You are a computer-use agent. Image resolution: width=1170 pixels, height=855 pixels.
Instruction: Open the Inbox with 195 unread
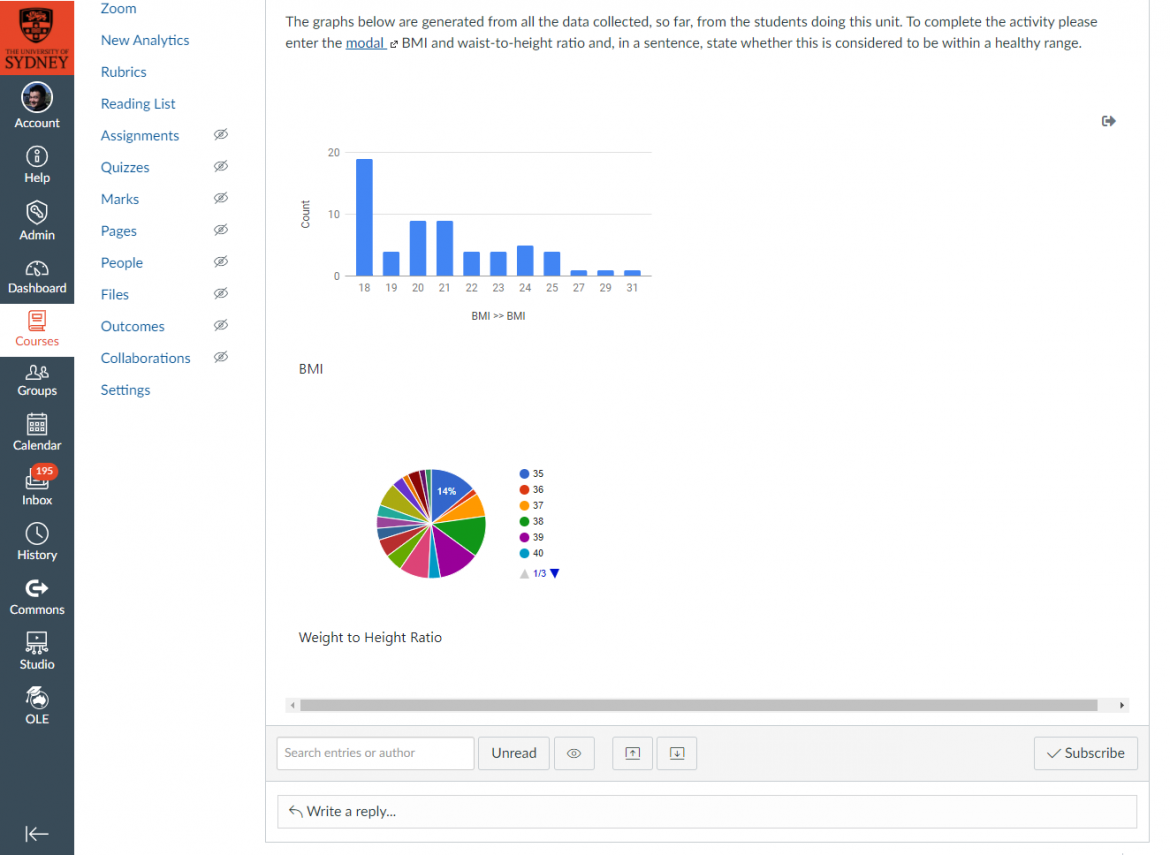pyautogui.click(x=37, y=487)
